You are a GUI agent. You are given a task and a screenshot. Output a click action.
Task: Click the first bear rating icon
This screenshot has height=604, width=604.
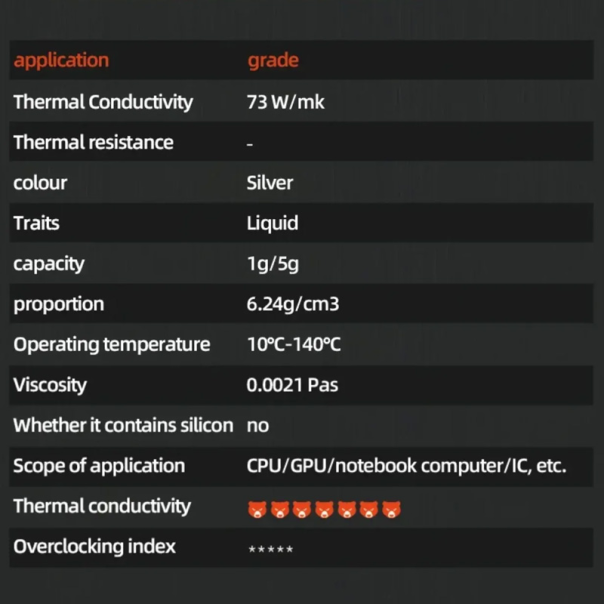(256, 510)
